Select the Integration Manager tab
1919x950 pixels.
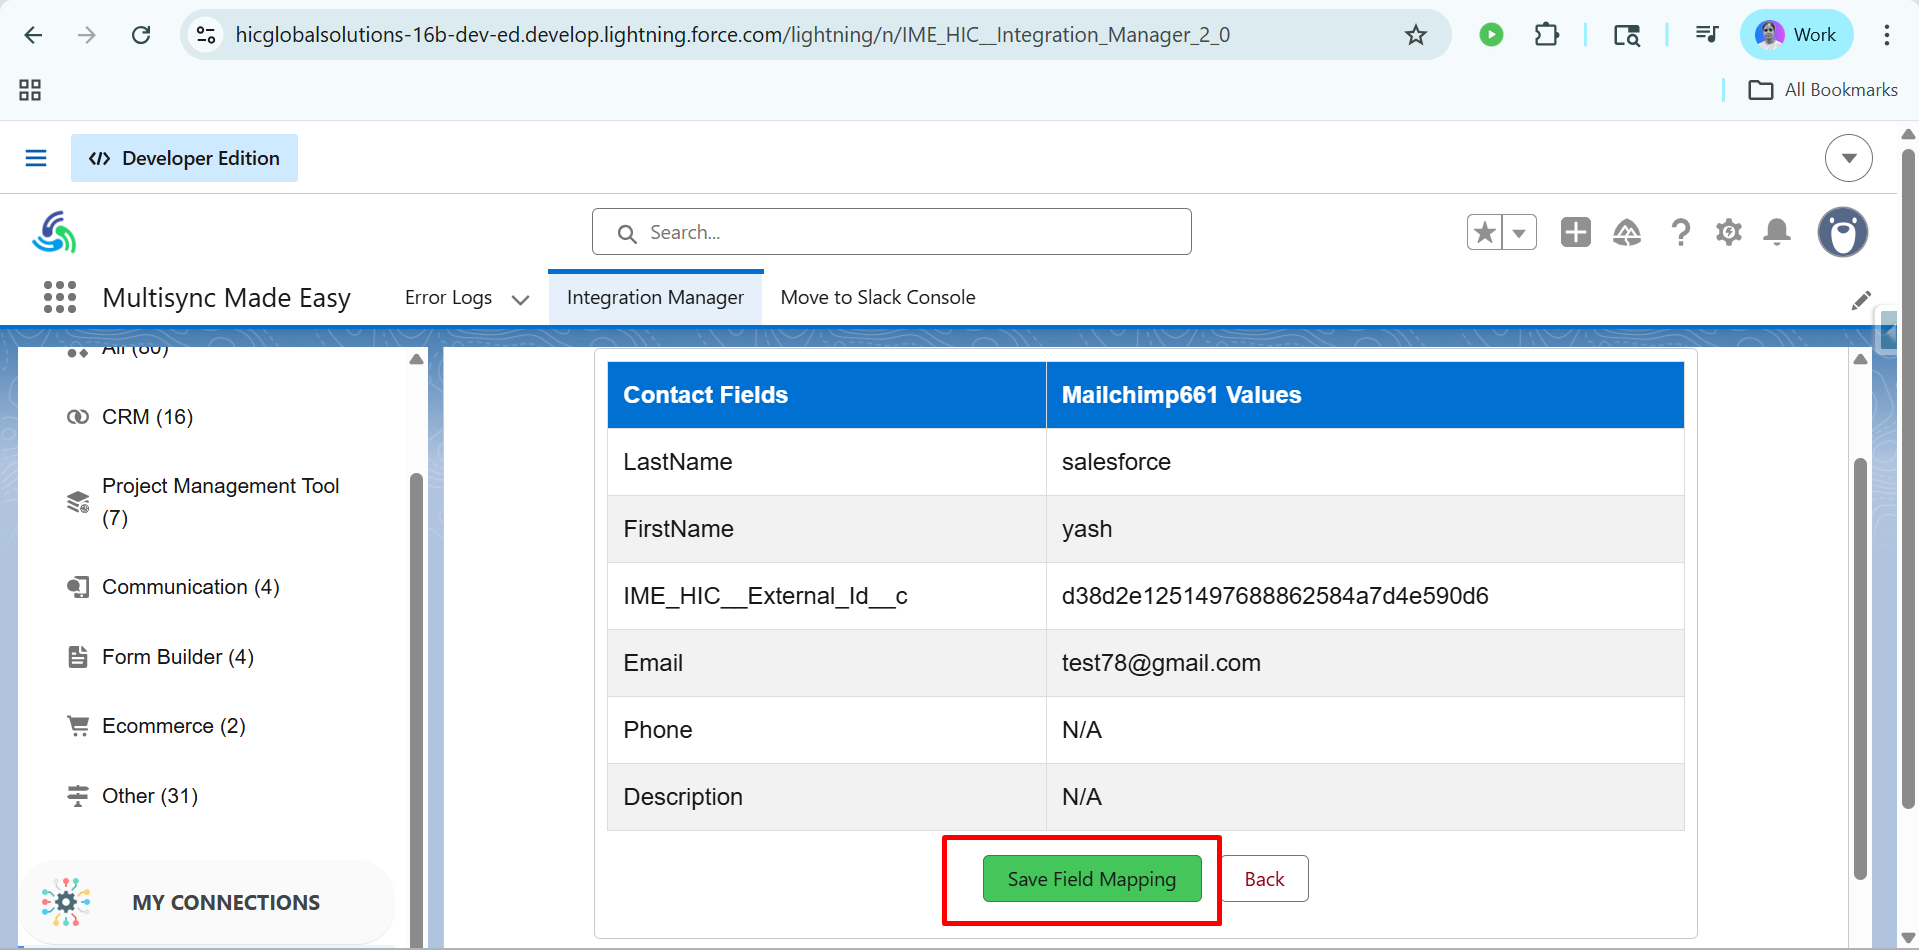tap(655, 298)
